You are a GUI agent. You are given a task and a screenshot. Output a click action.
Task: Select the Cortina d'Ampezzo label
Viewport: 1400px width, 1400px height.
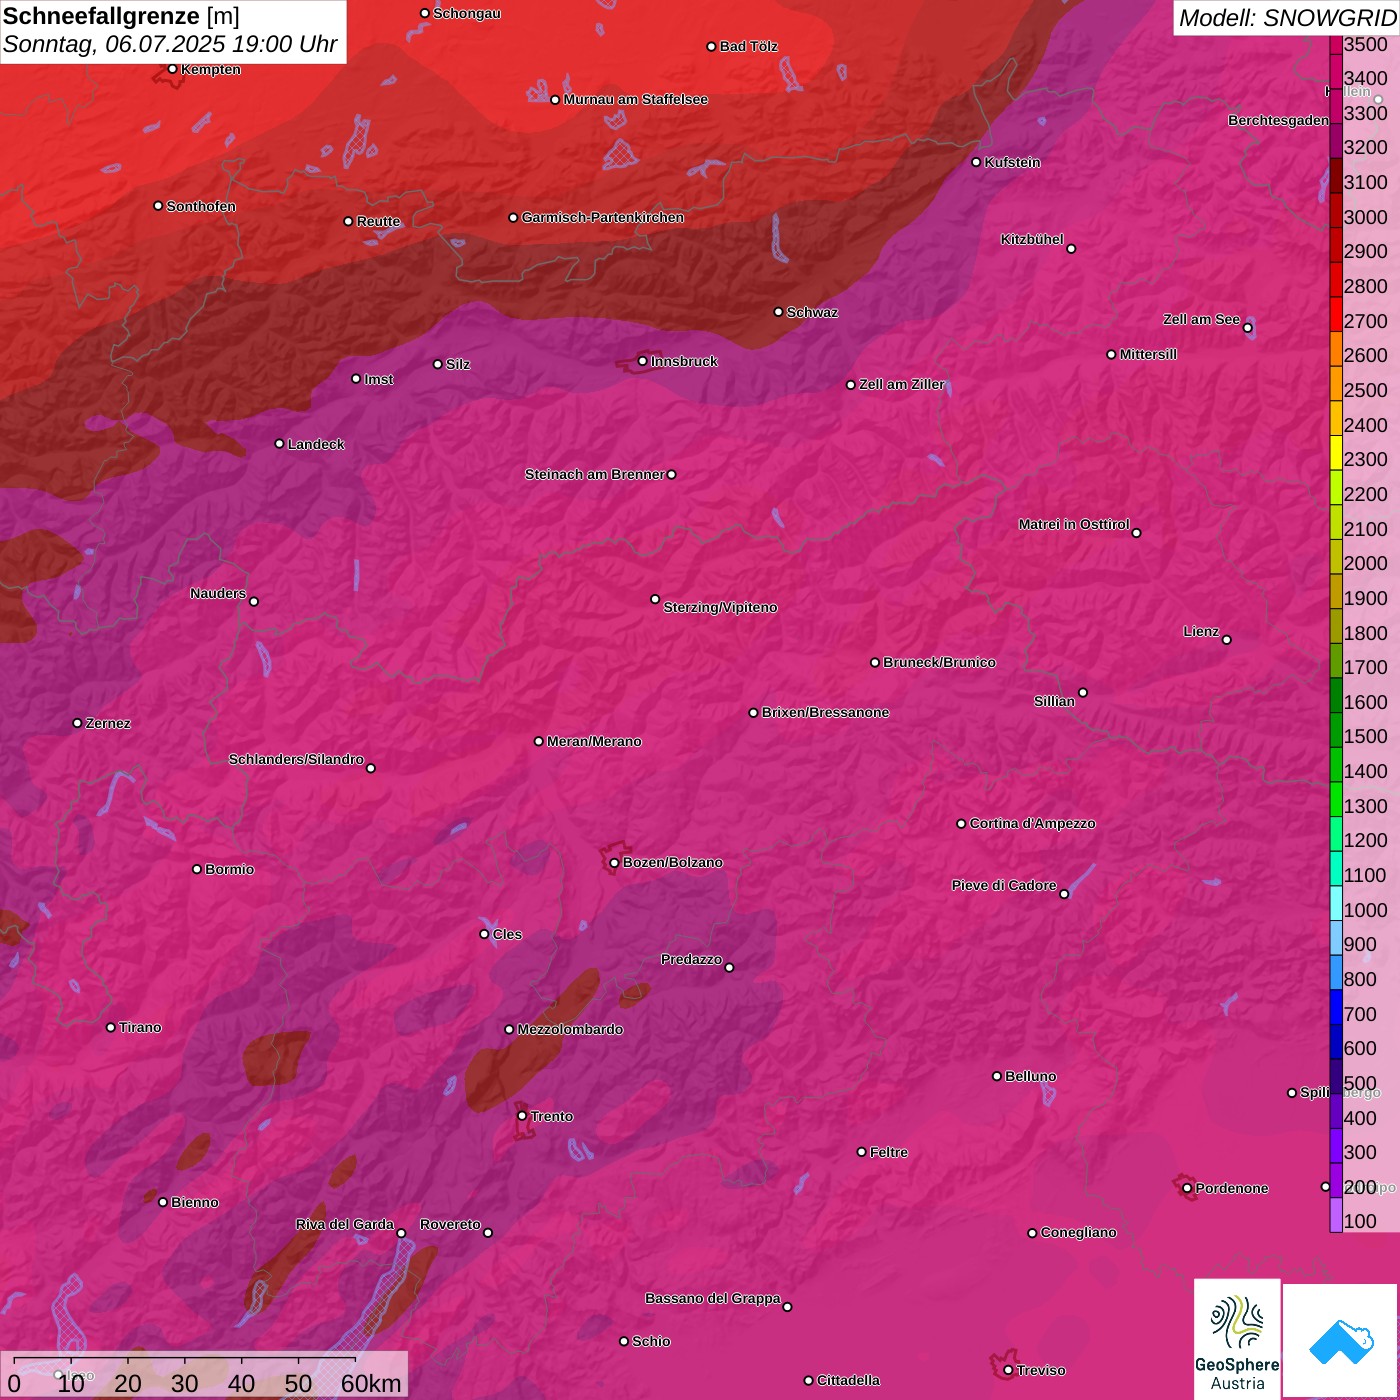[1033, 823]
